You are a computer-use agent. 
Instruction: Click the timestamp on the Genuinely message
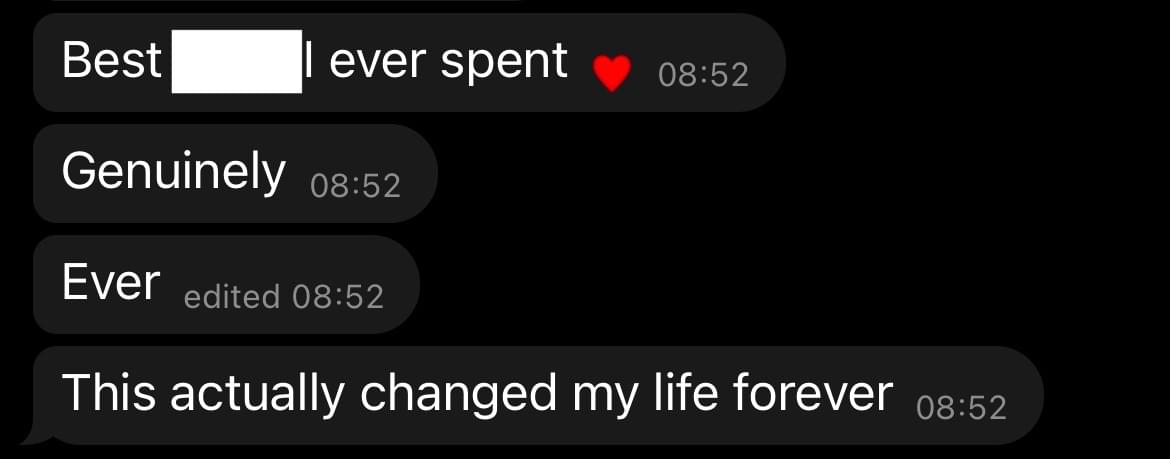click(355, 186)
